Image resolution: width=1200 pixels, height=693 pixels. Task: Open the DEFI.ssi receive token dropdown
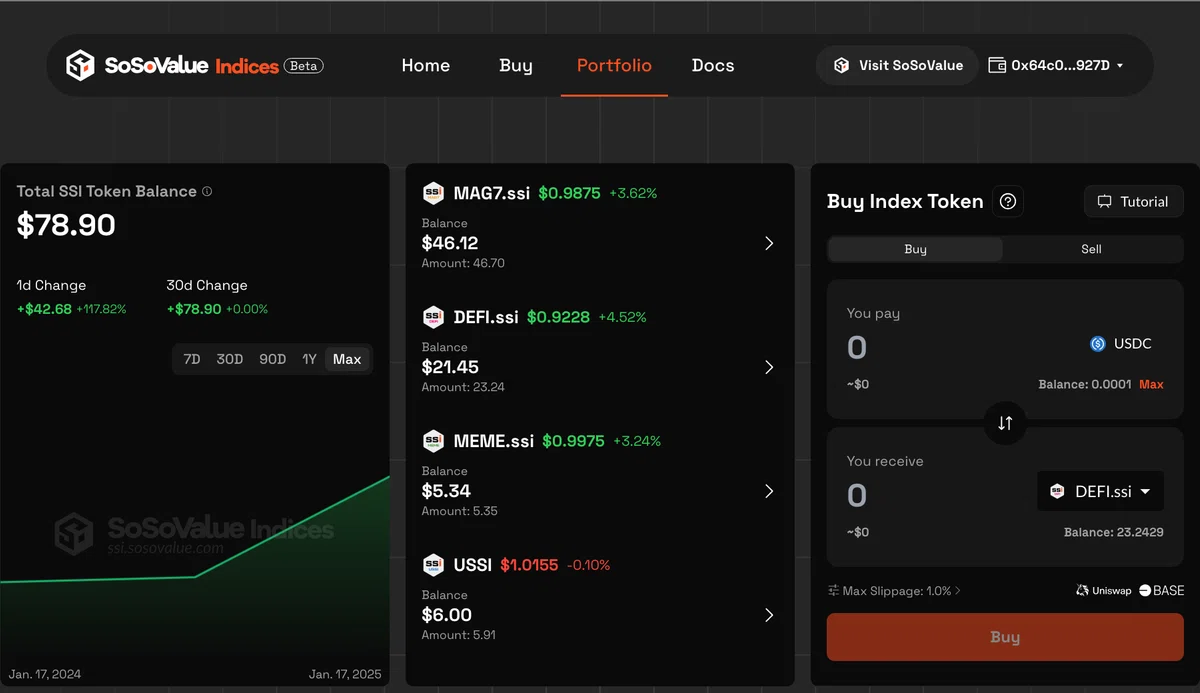click(1100, 491)
